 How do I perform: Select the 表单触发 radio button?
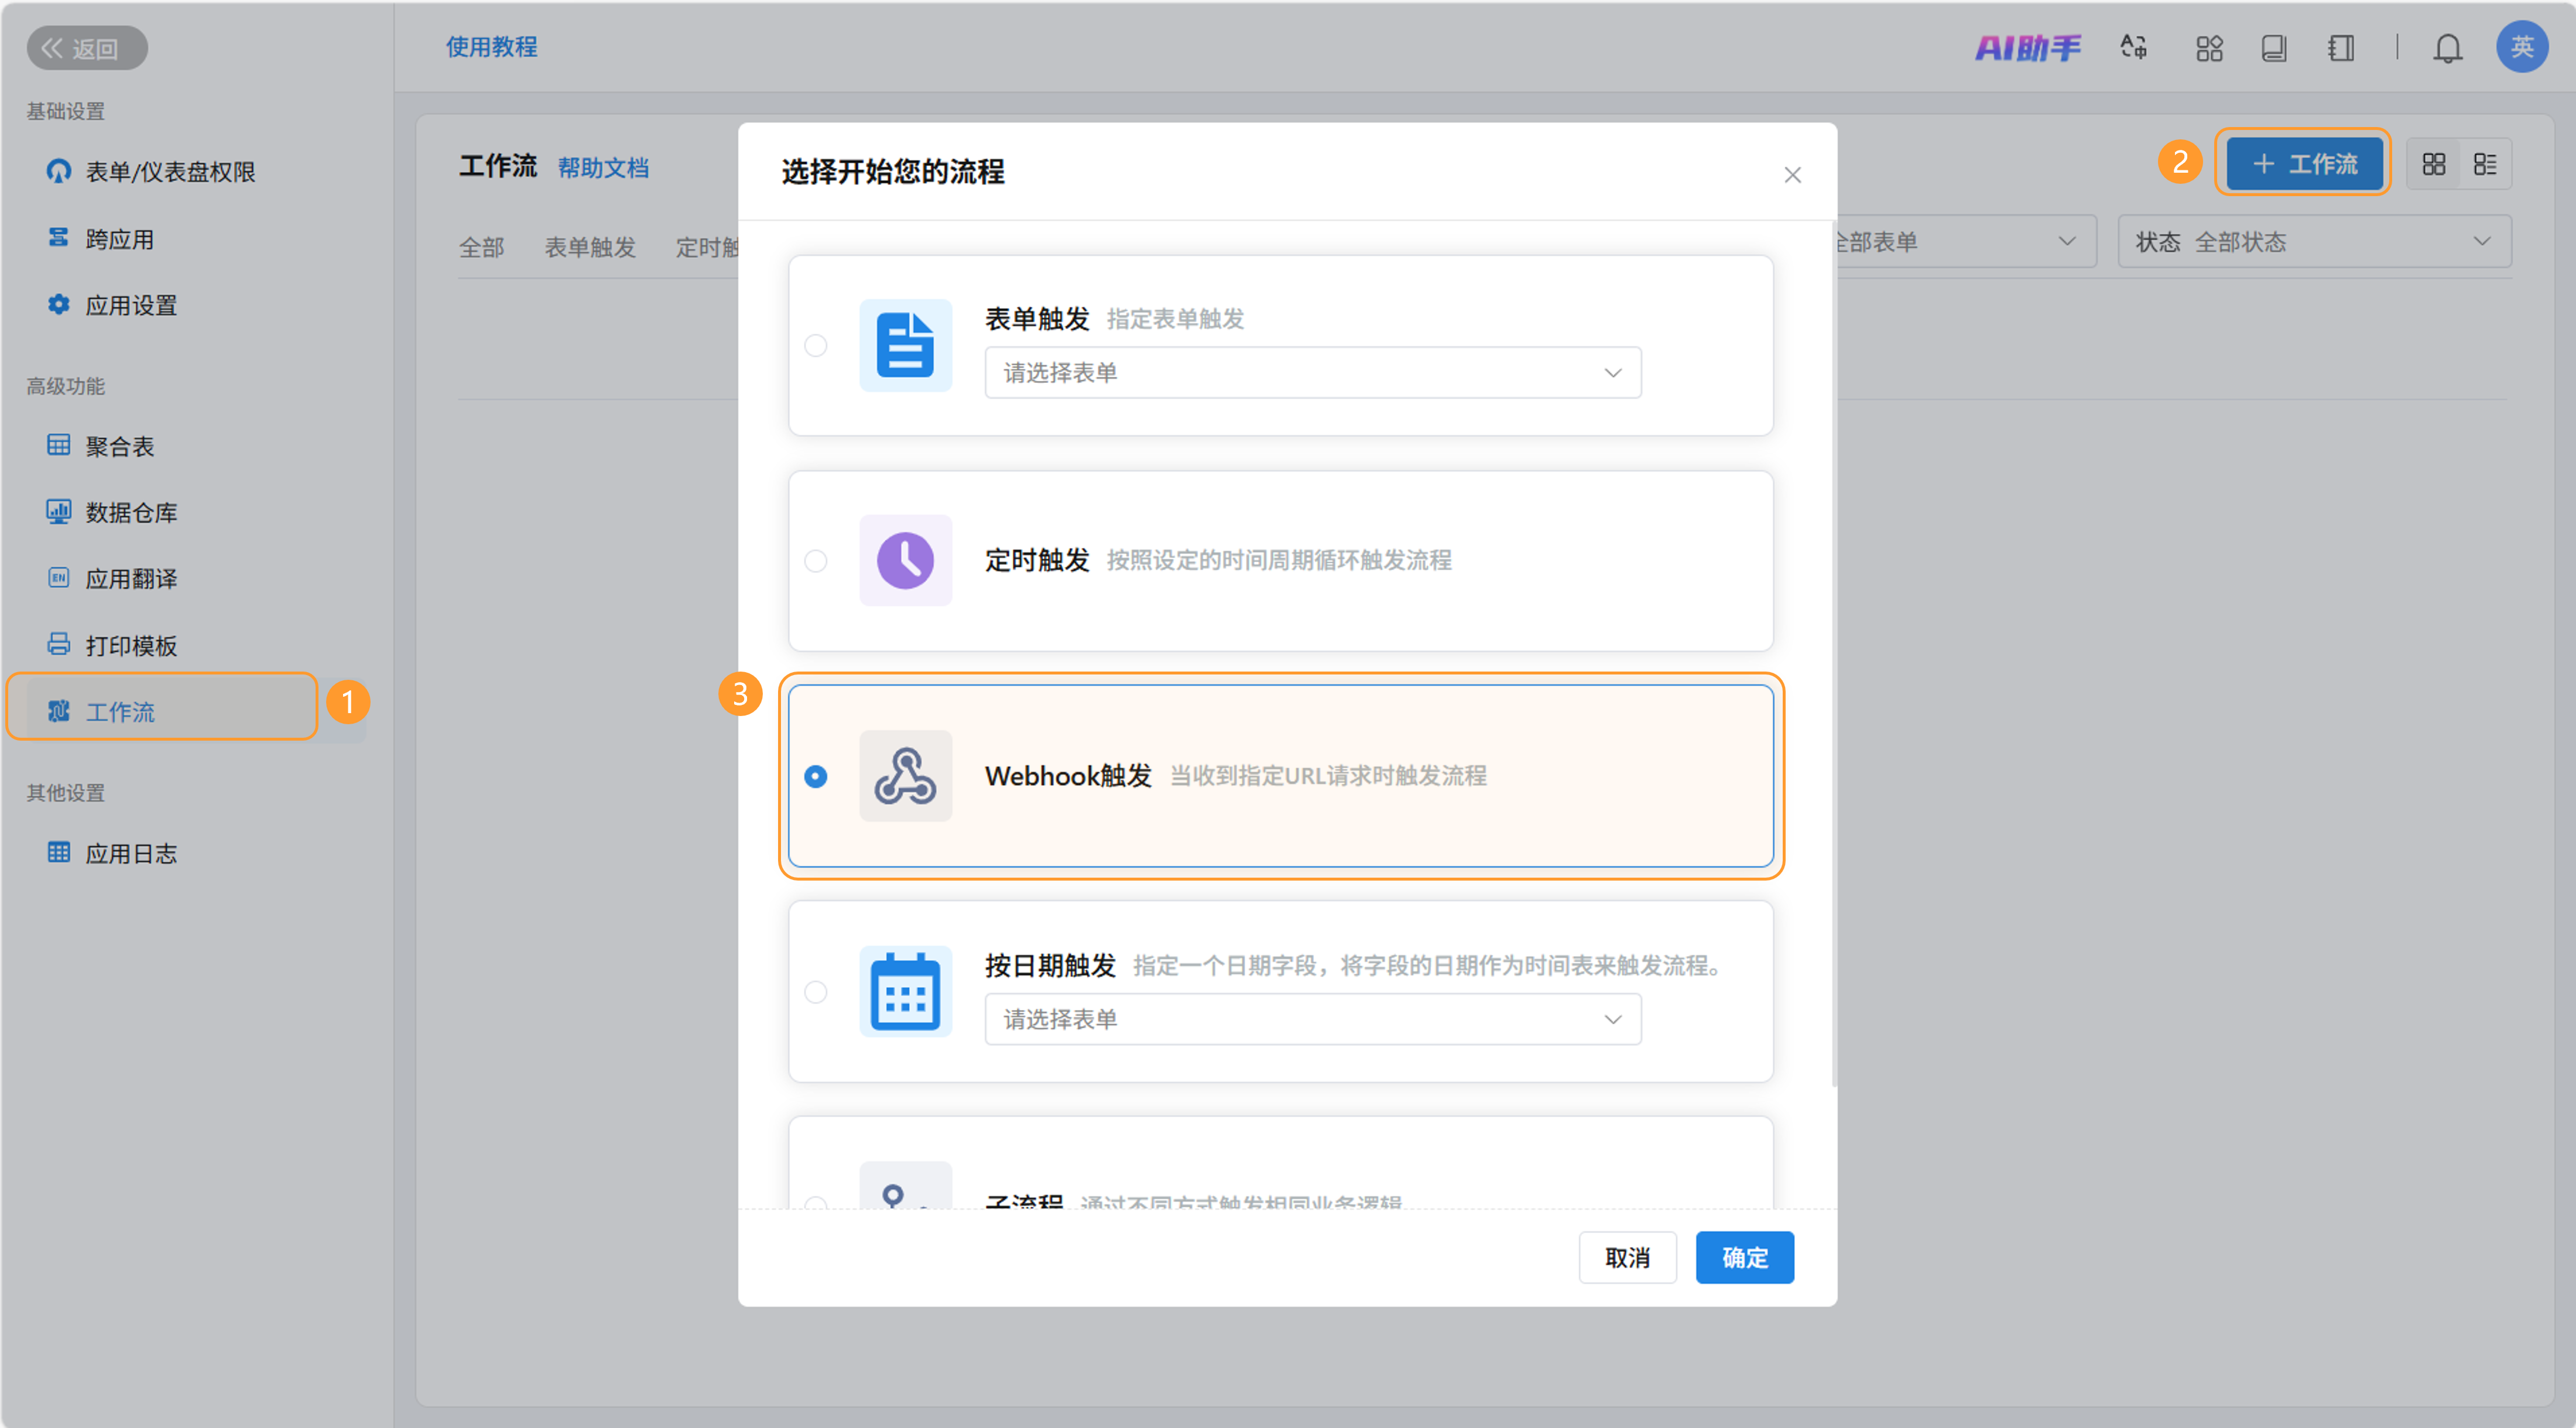pyautogui.click(x=815, y=345)
